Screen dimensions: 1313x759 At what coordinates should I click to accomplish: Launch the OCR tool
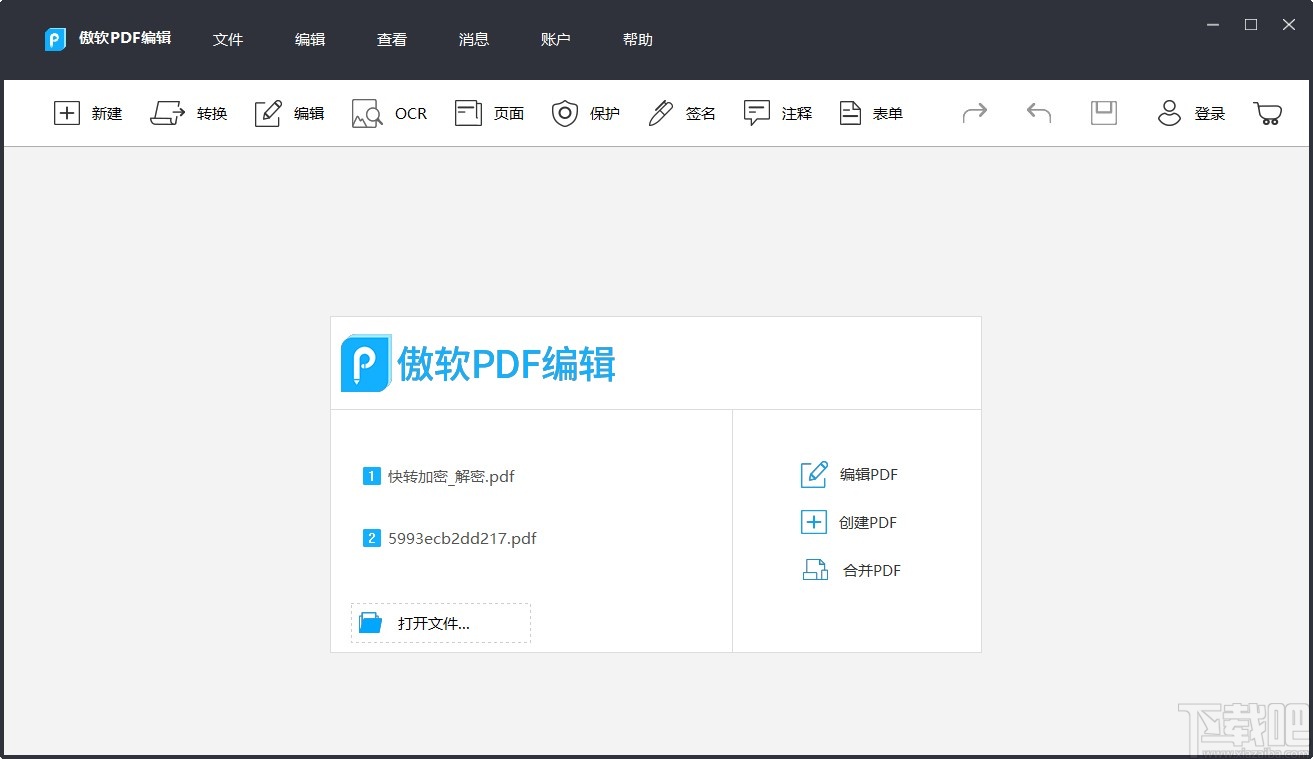coord(390,113)
